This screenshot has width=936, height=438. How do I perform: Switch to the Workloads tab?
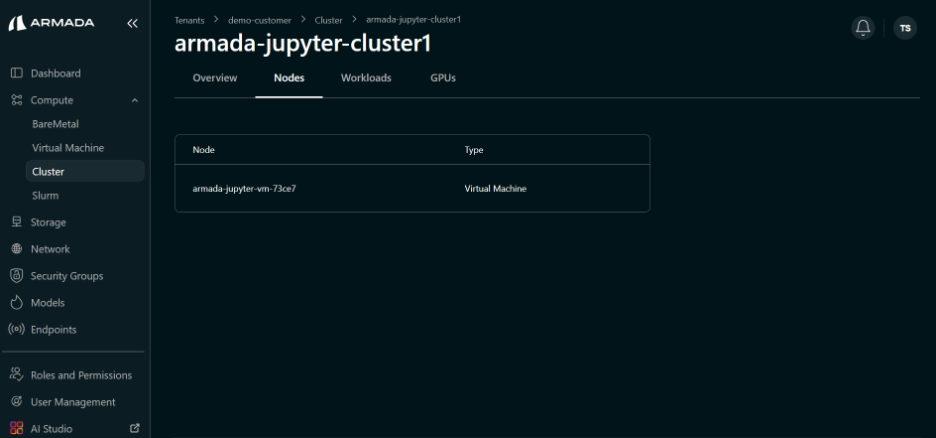[366, 78]
